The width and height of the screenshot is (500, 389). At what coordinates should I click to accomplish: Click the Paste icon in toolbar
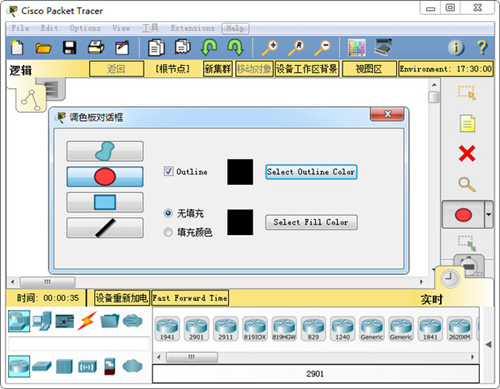pyautogui.click(x=182, y=47)
